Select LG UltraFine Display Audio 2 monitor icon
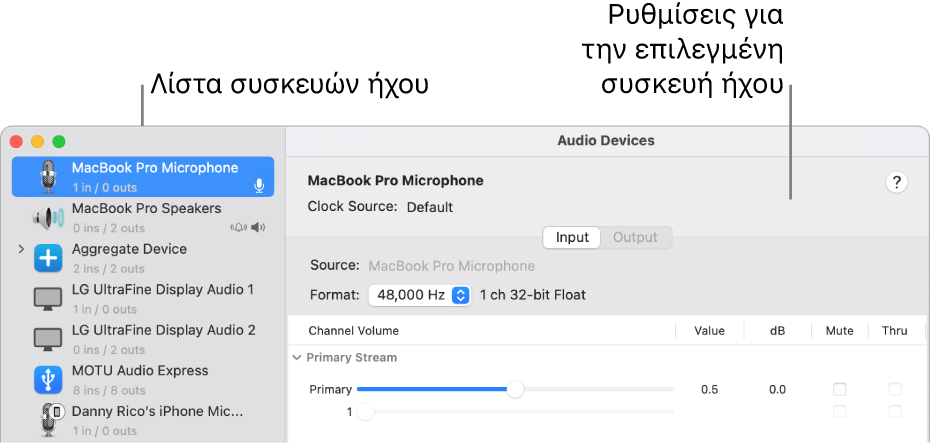The image size is (931, 444). pyautogui.click(x=48, y=339)
